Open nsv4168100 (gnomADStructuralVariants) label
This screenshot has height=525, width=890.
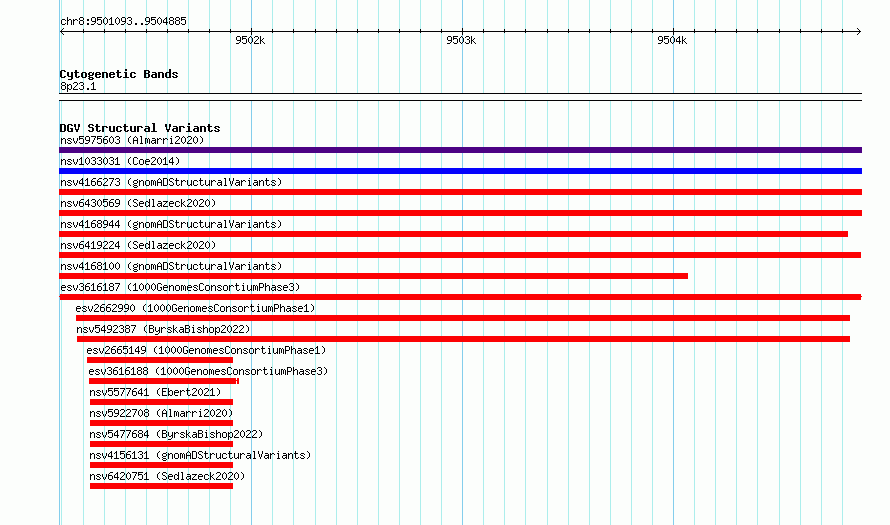(171, 266)
